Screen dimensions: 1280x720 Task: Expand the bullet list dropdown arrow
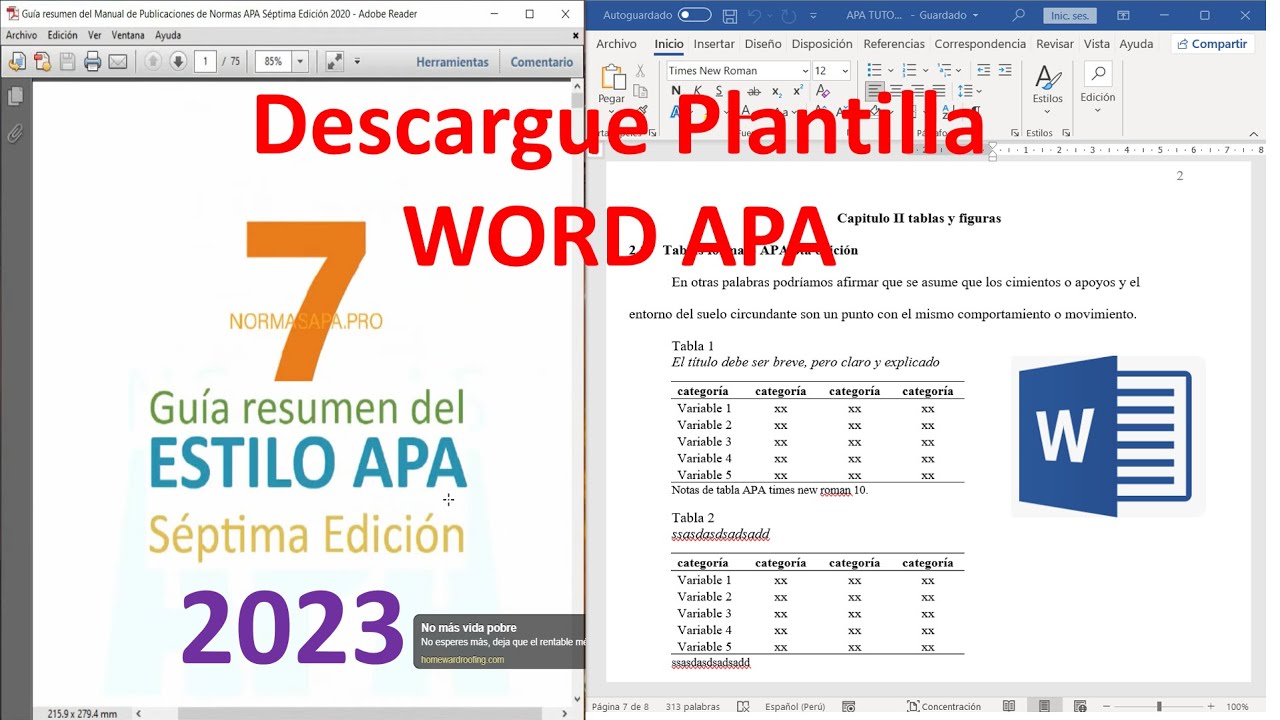[892, 70]
